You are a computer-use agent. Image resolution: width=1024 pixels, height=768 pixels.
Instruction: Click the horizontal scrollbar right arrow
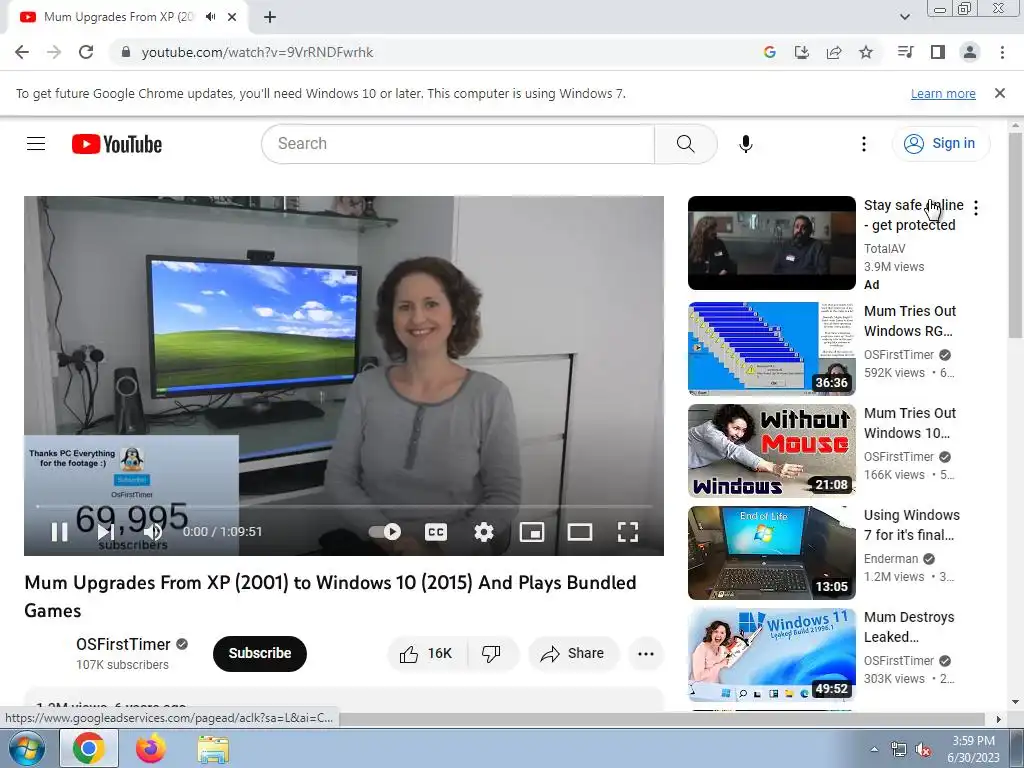pyautogui.click(x=999, y=719)
